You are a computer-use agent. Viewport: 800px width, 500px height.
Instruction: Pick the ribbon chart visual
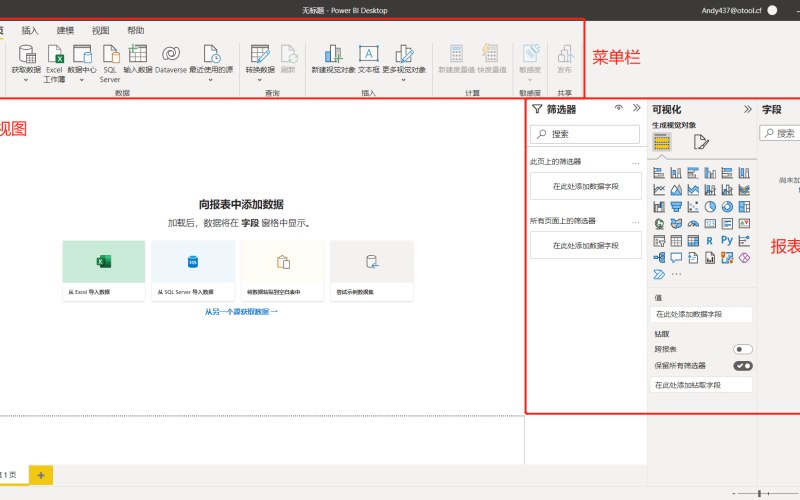point(744,190)
